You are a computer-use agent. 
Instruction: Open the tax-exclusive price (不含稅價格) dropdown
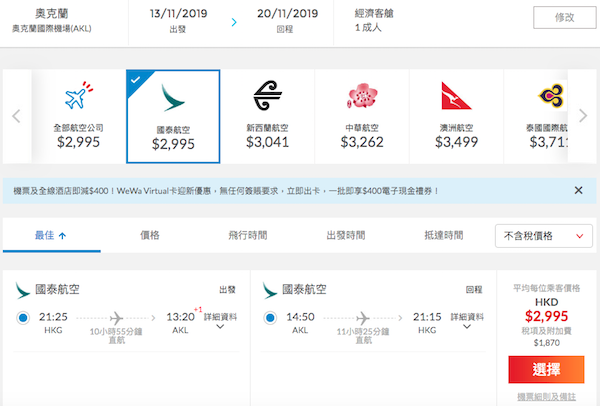(541, 236)
